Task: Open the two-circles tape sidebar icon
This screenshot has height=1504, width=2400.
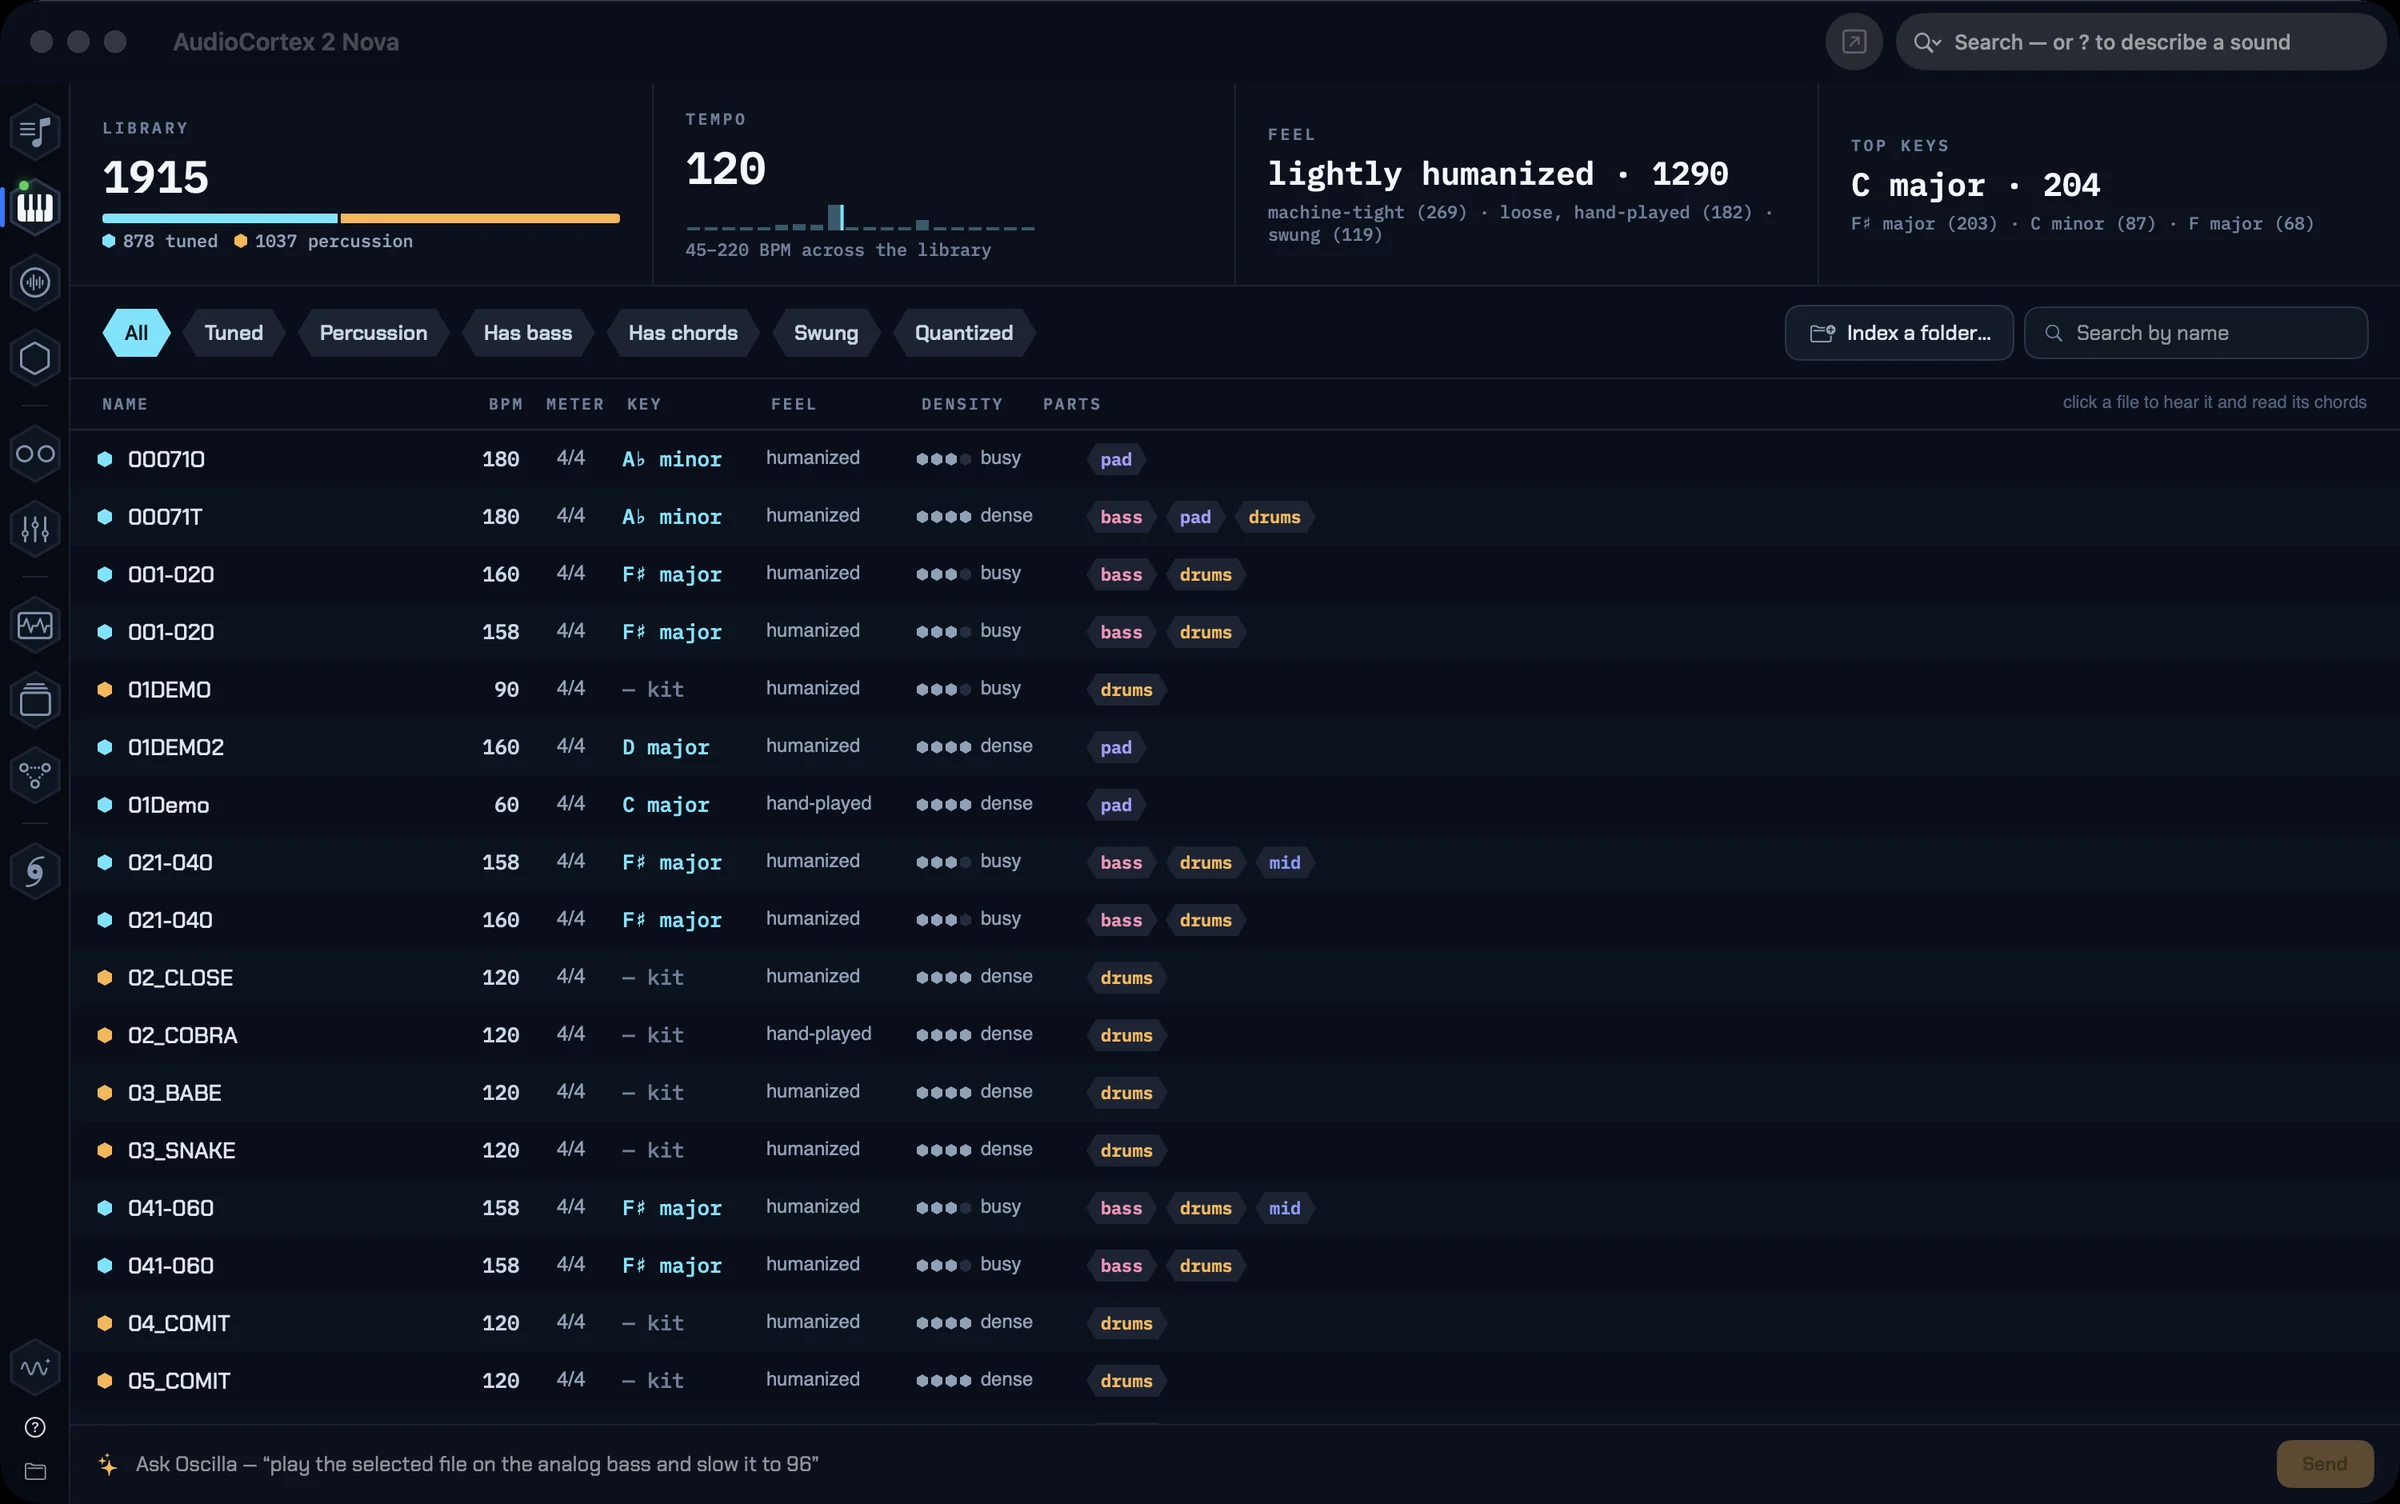Action: [x=35, y=454]
